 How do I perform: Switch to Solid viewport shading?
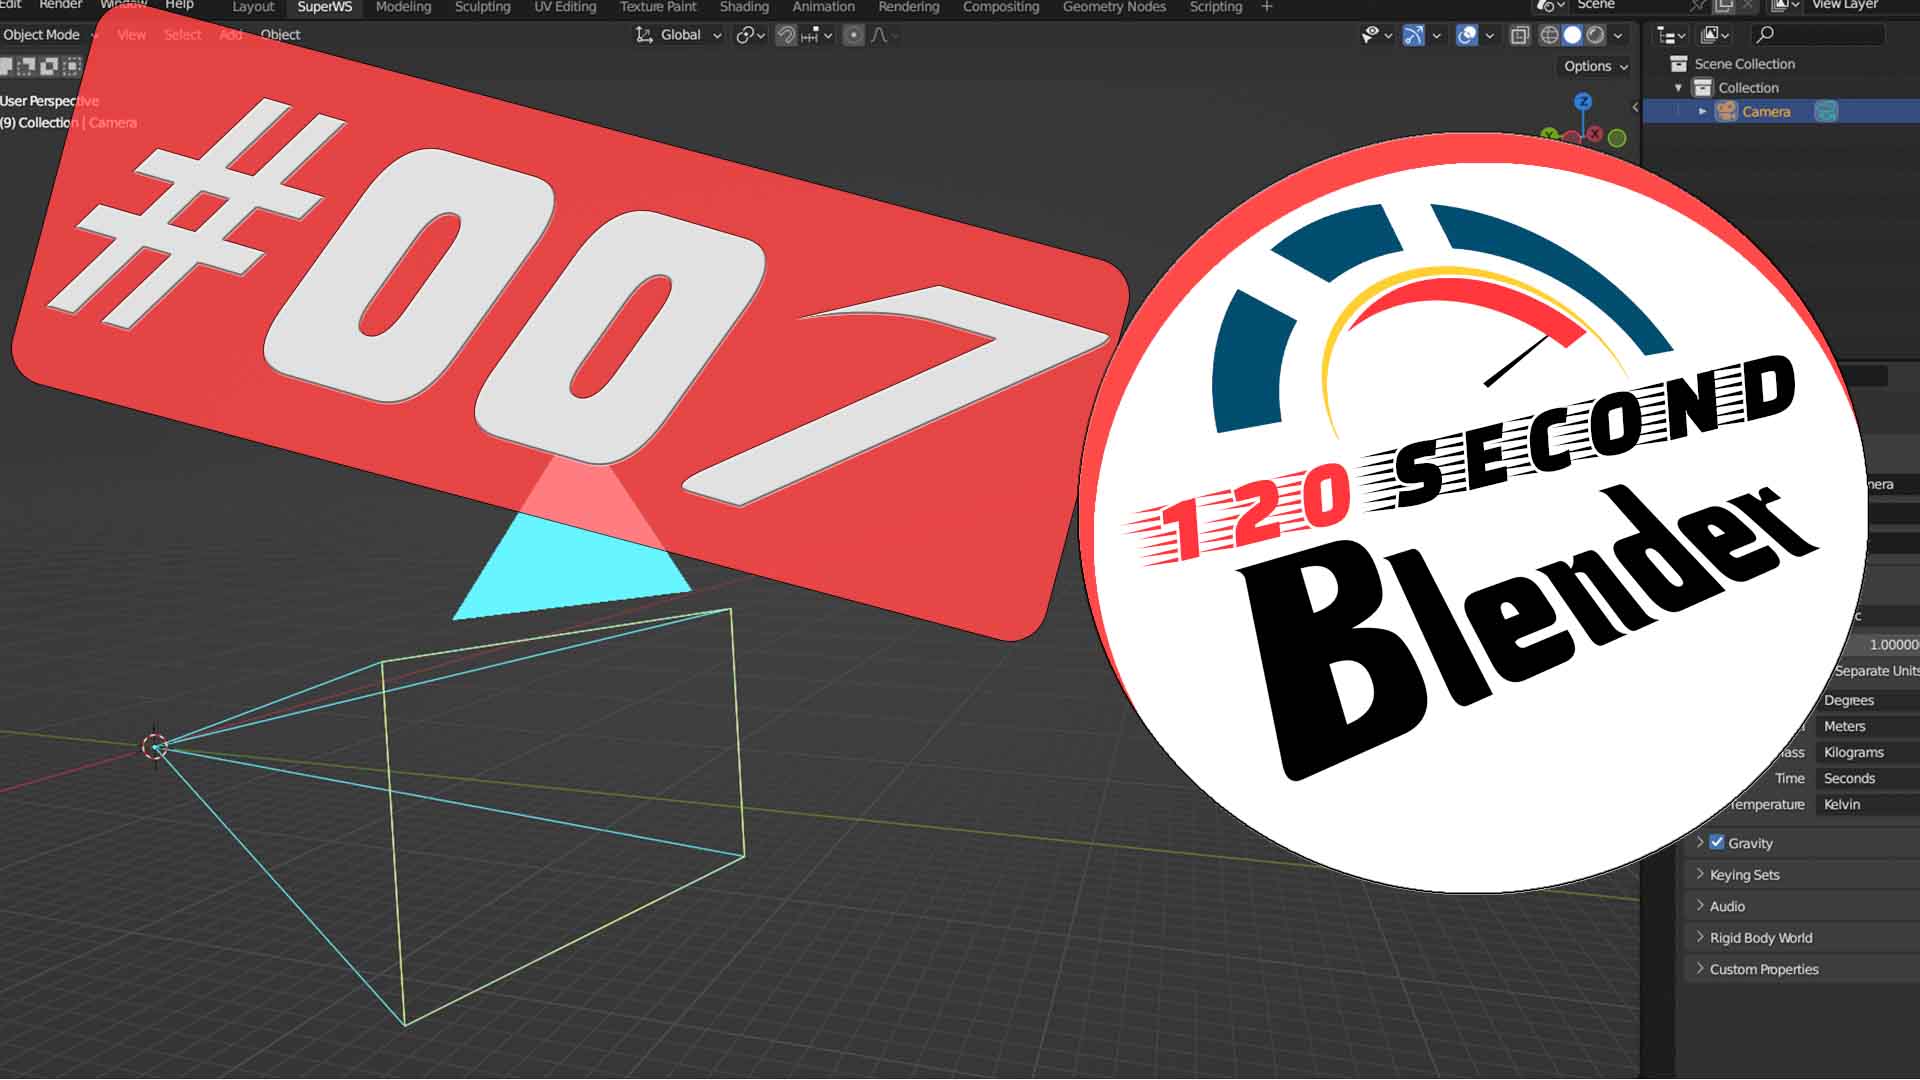coord(1572,35)
